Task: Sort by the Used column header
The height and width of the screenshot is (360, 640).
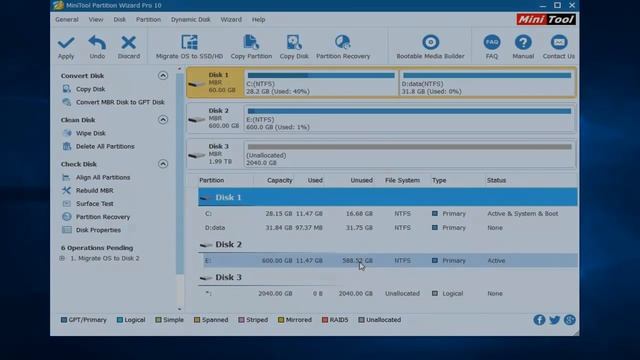Action: [315, 180]
